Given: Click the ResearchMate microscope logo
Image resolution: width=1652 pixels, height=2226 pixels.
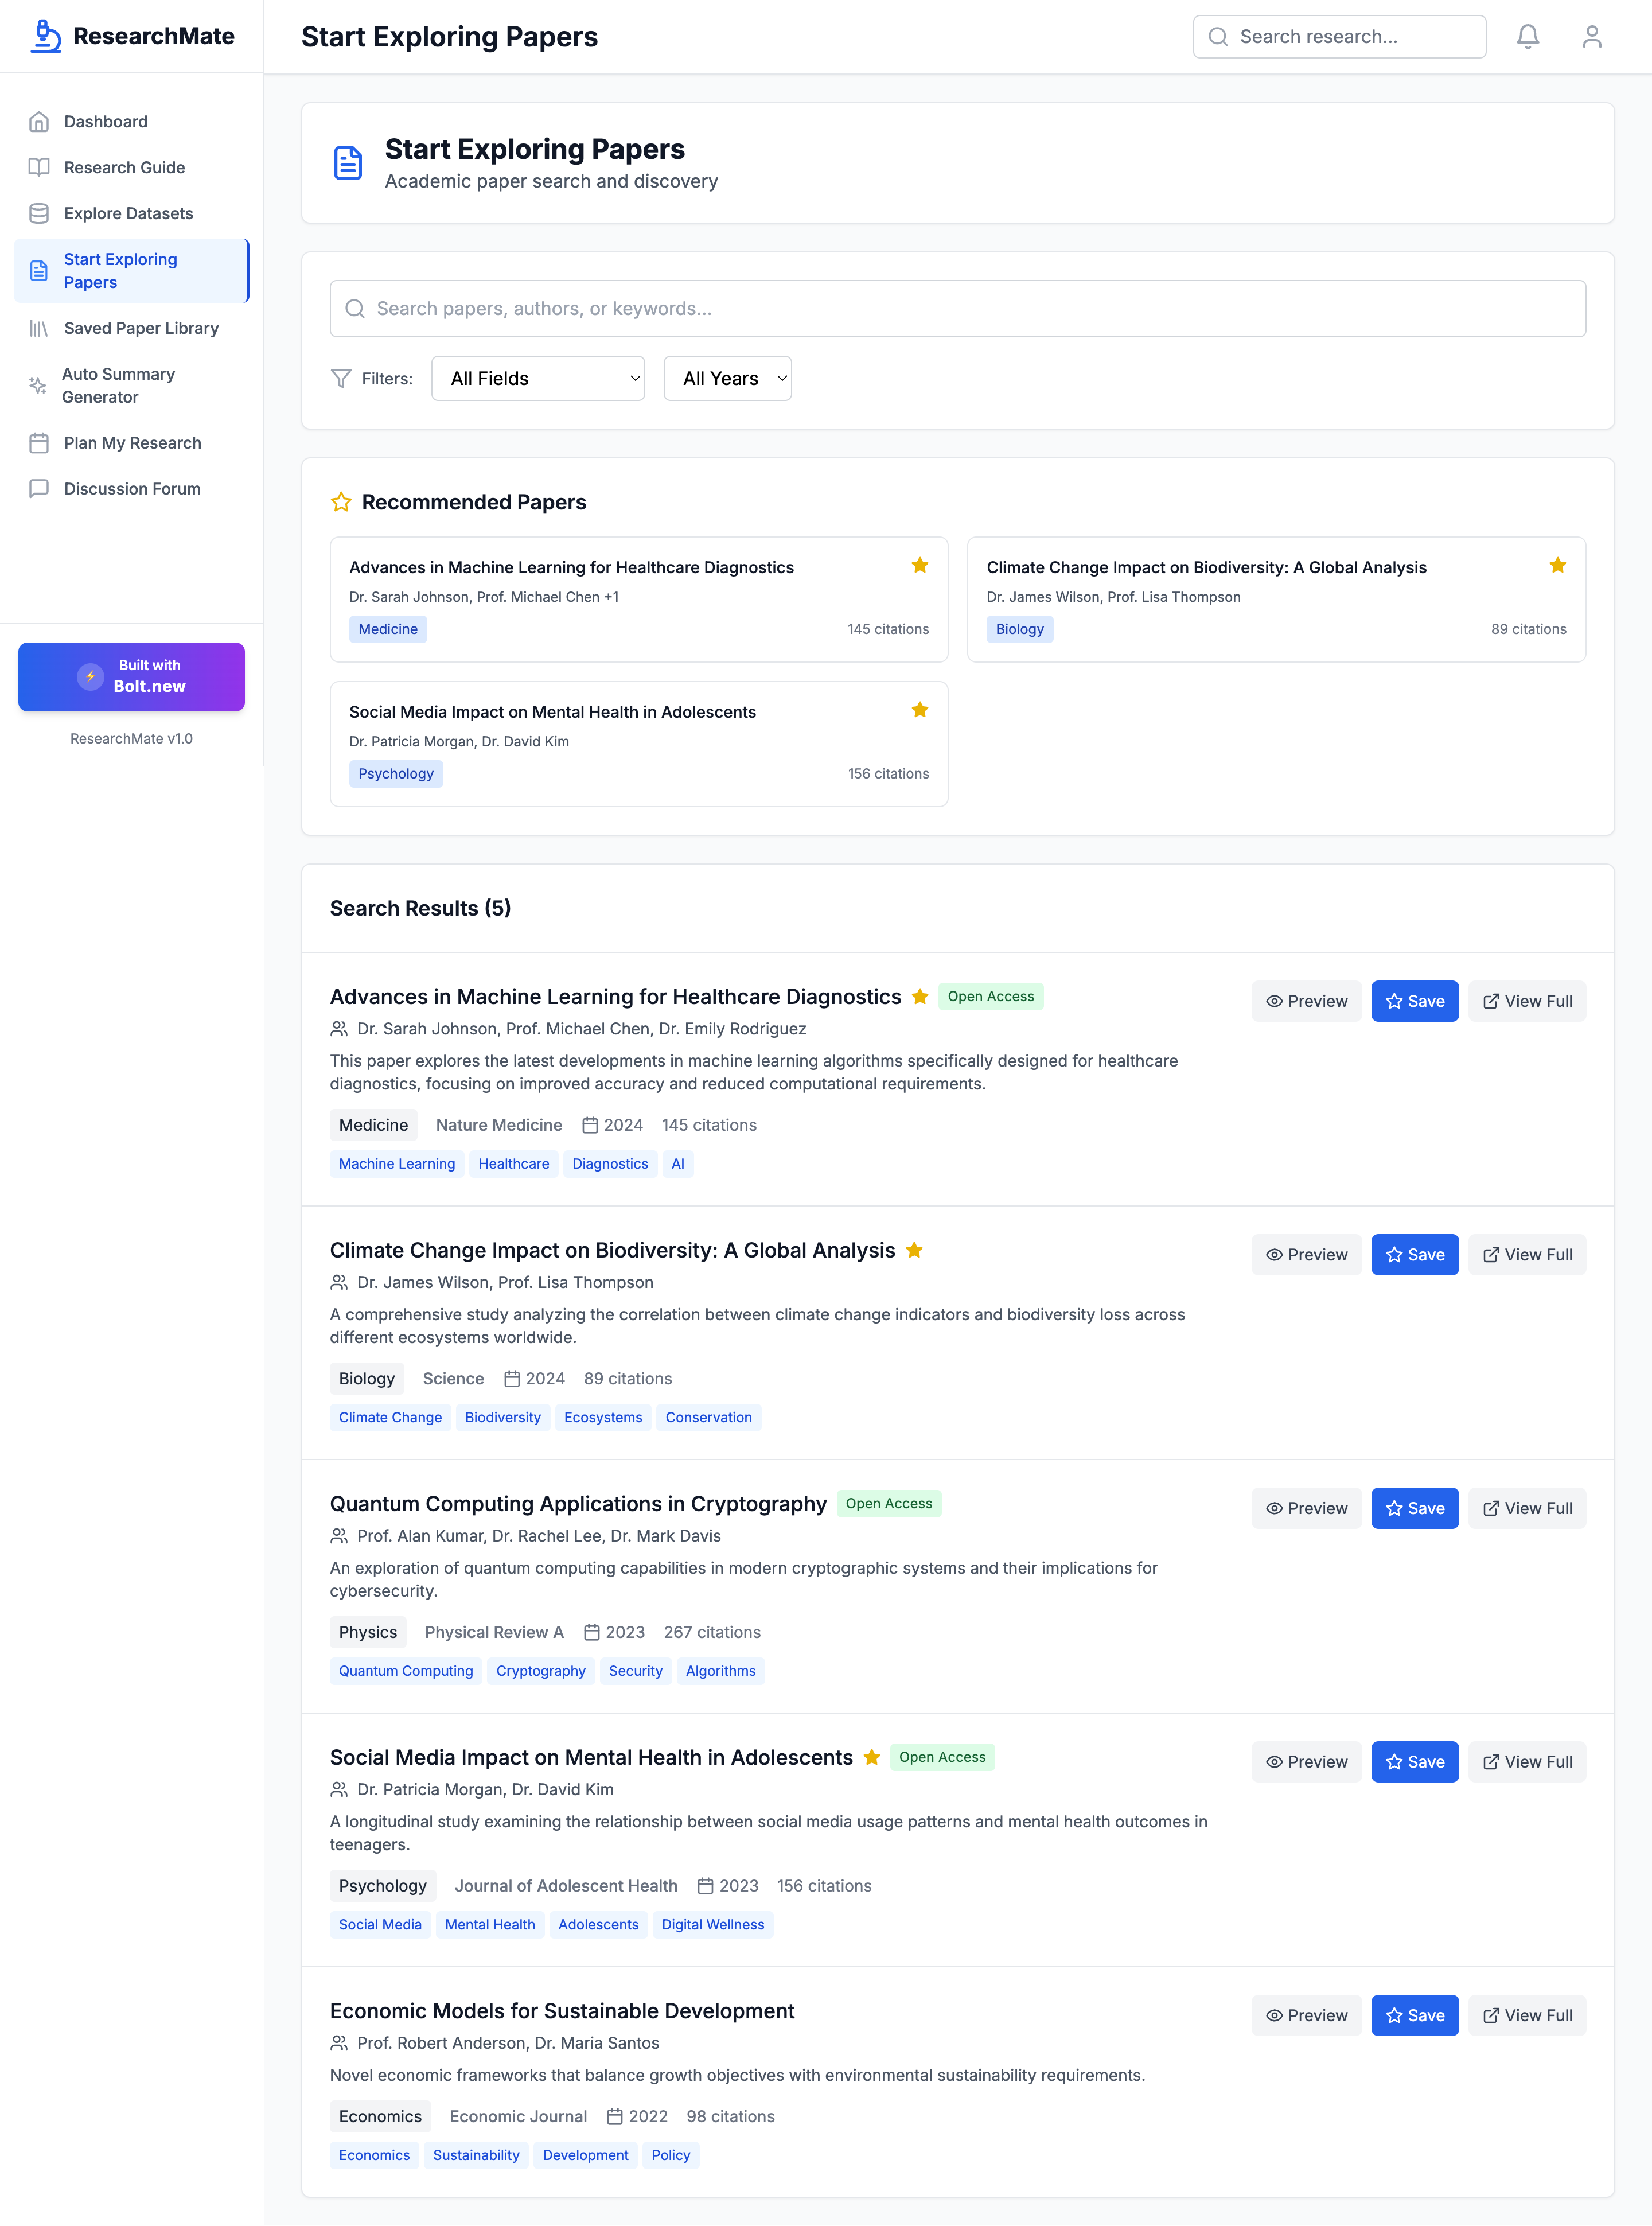Looking at the screenshot, I should pyautogui.click(x=45, y=36).
